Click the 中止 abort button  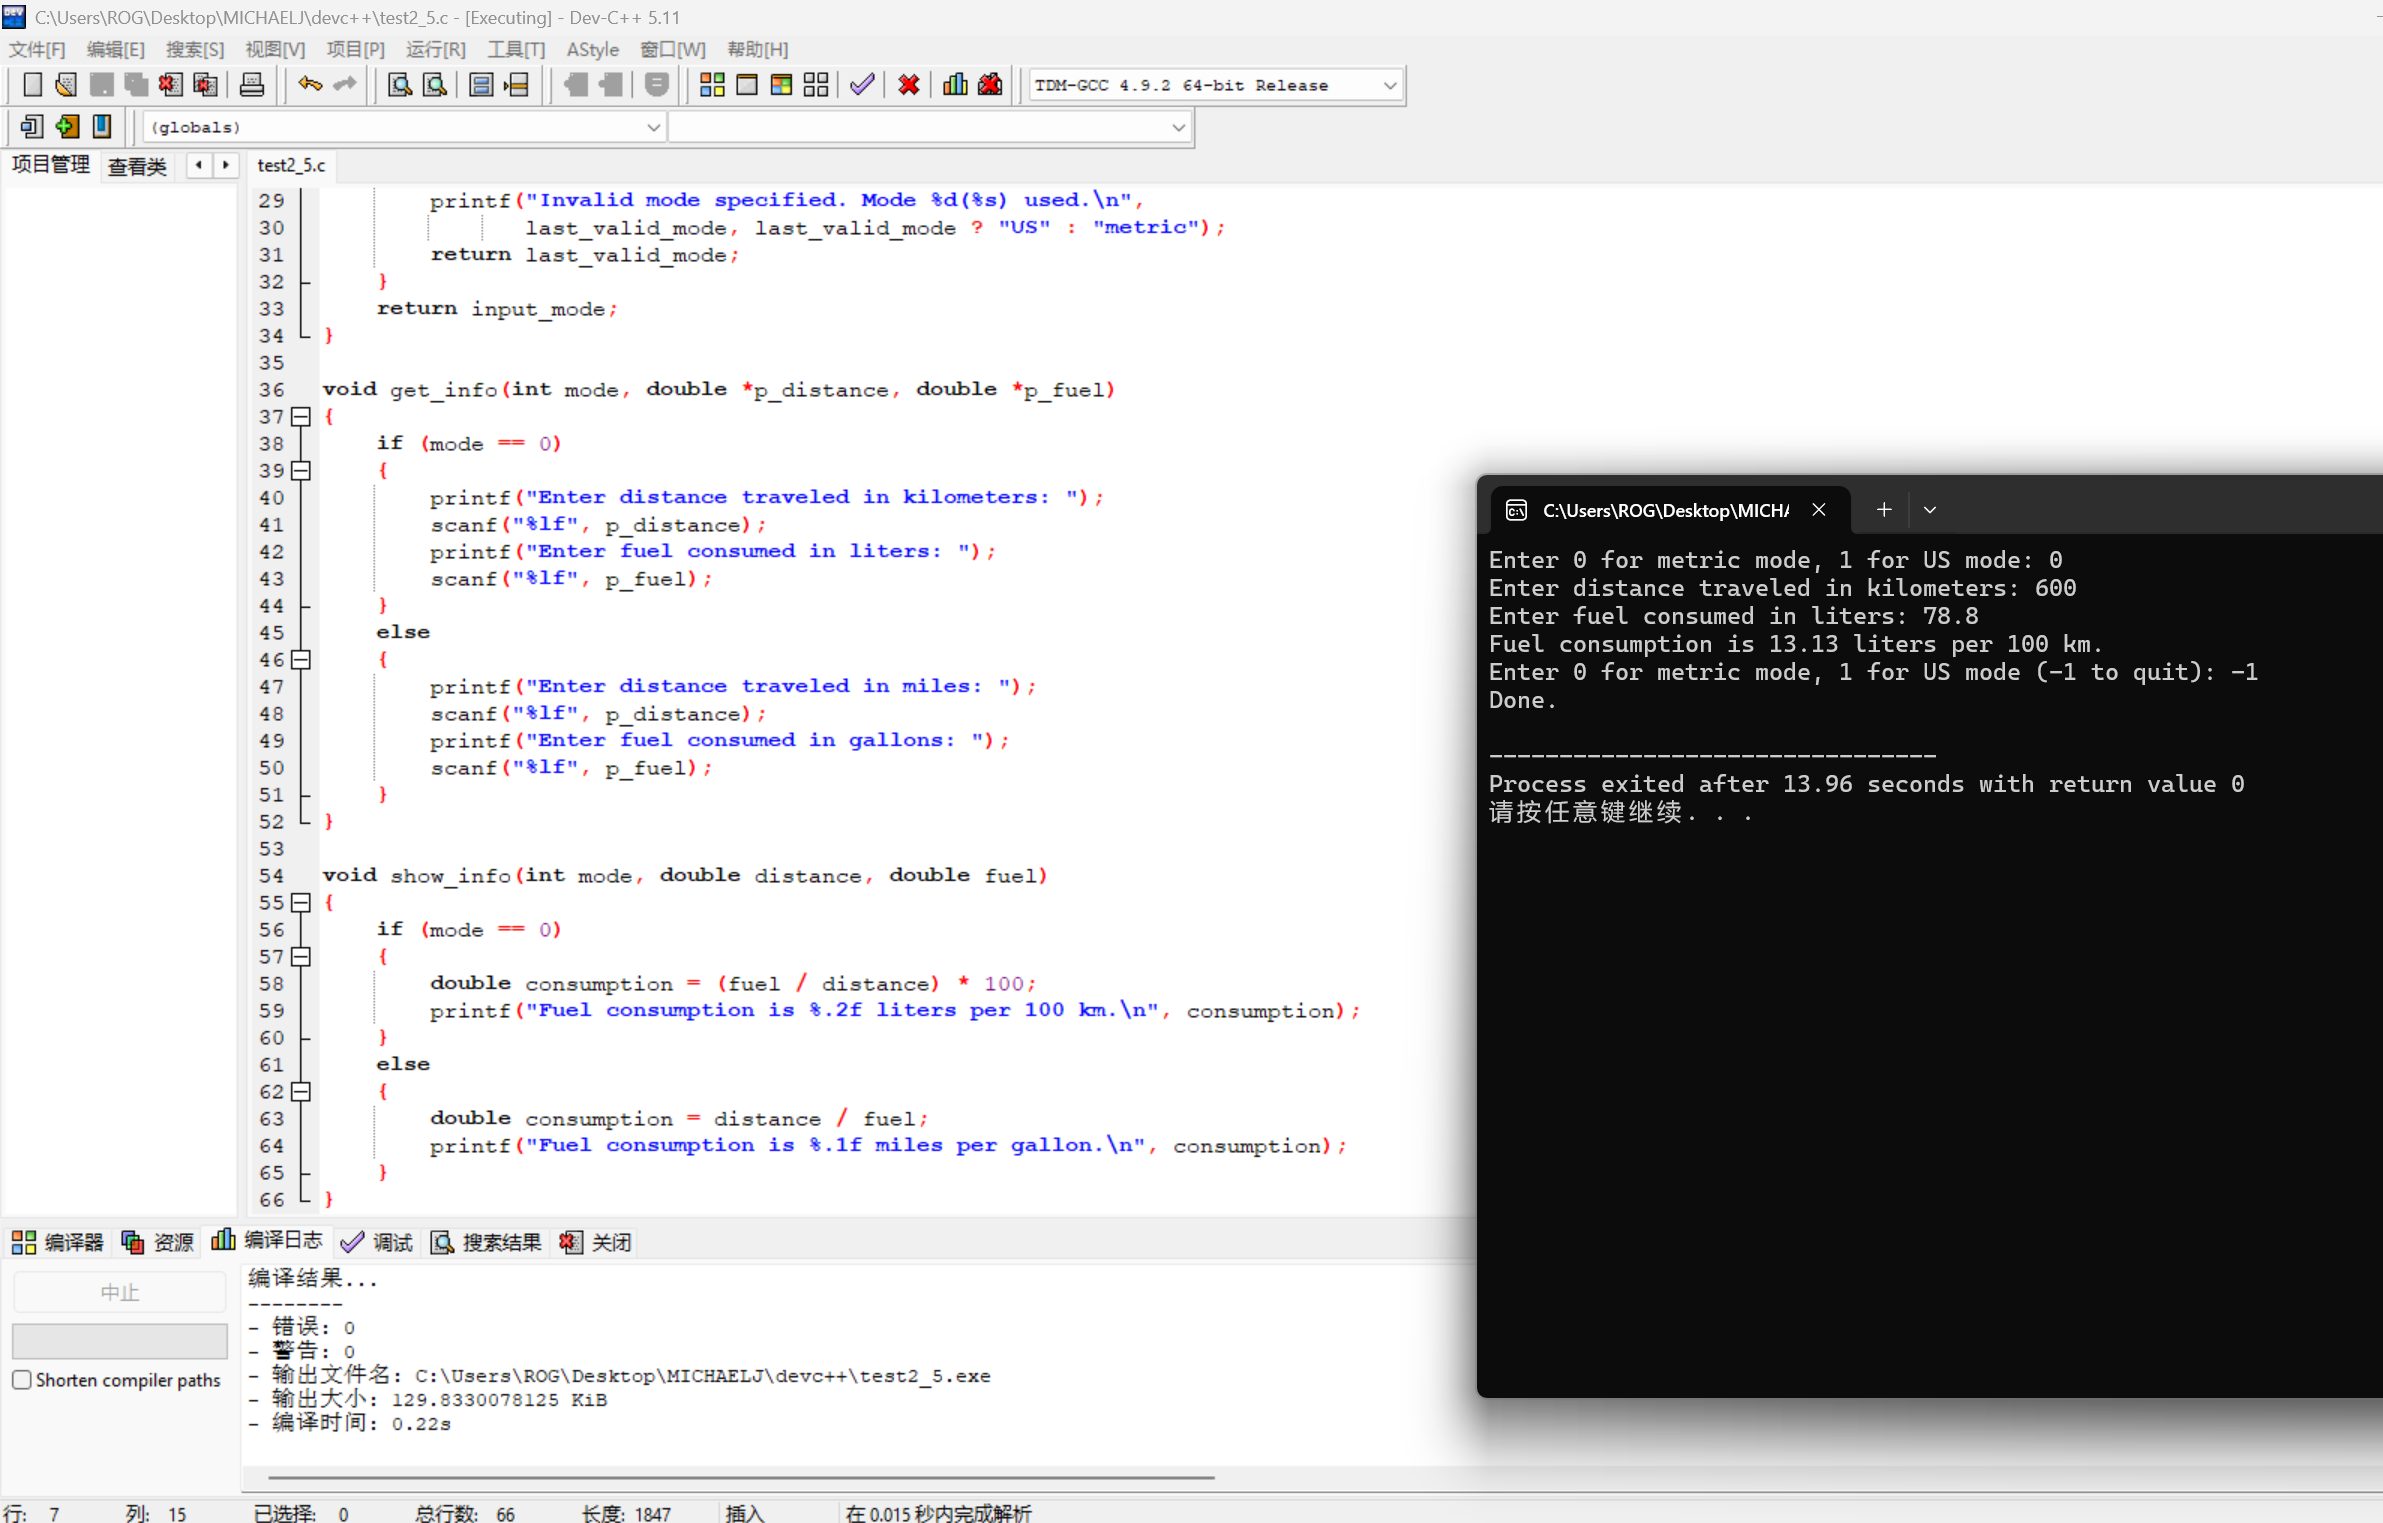pos(119,1292)
